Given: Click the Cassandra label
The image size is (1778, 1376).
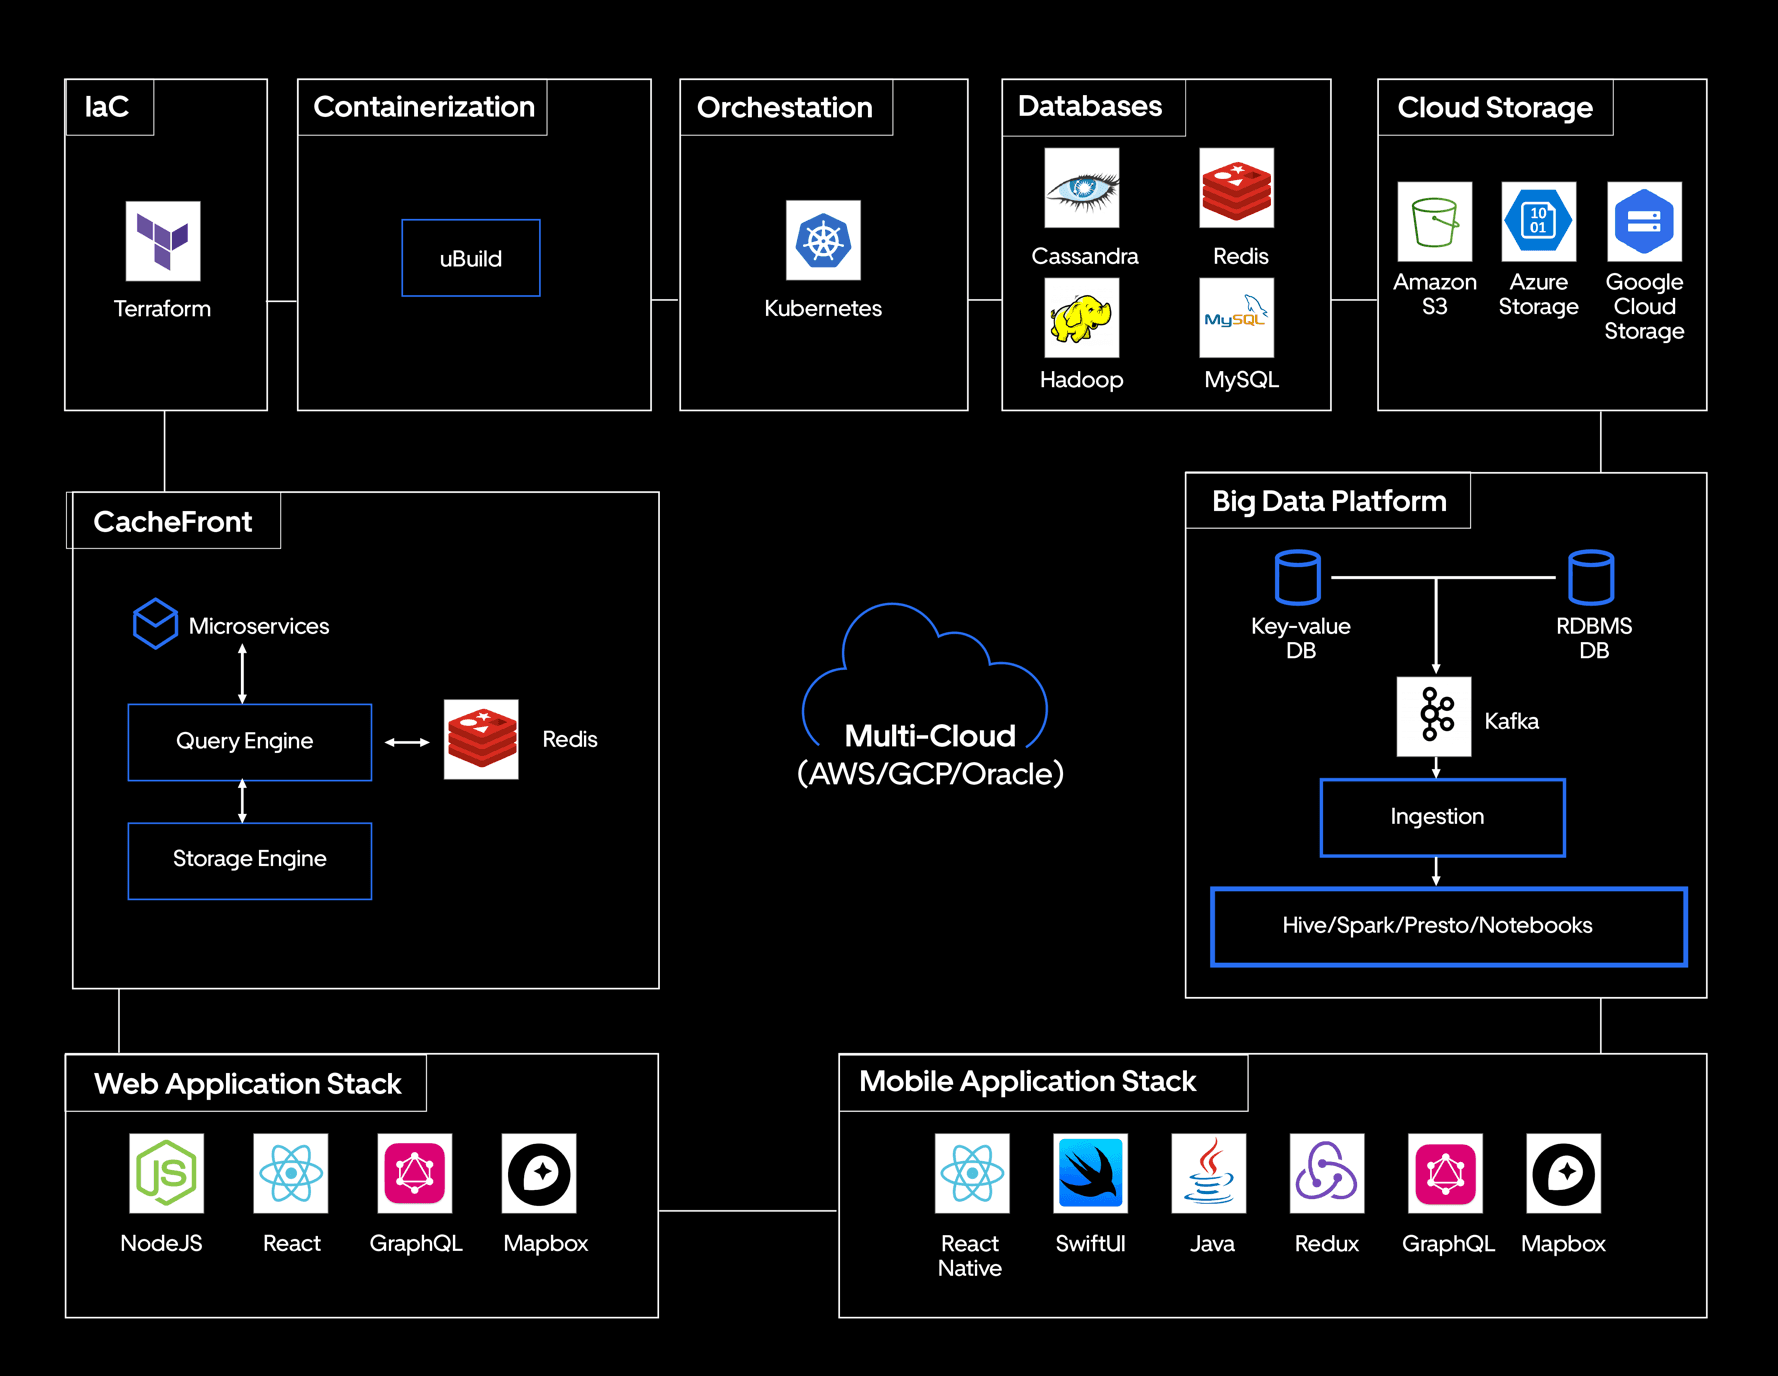Looking at the screenshot, I should [x=1085, y=256].
